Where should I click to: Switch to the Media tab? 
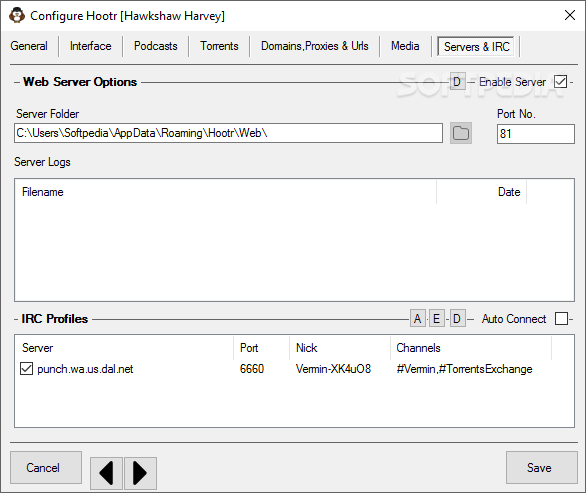(405, 46)
